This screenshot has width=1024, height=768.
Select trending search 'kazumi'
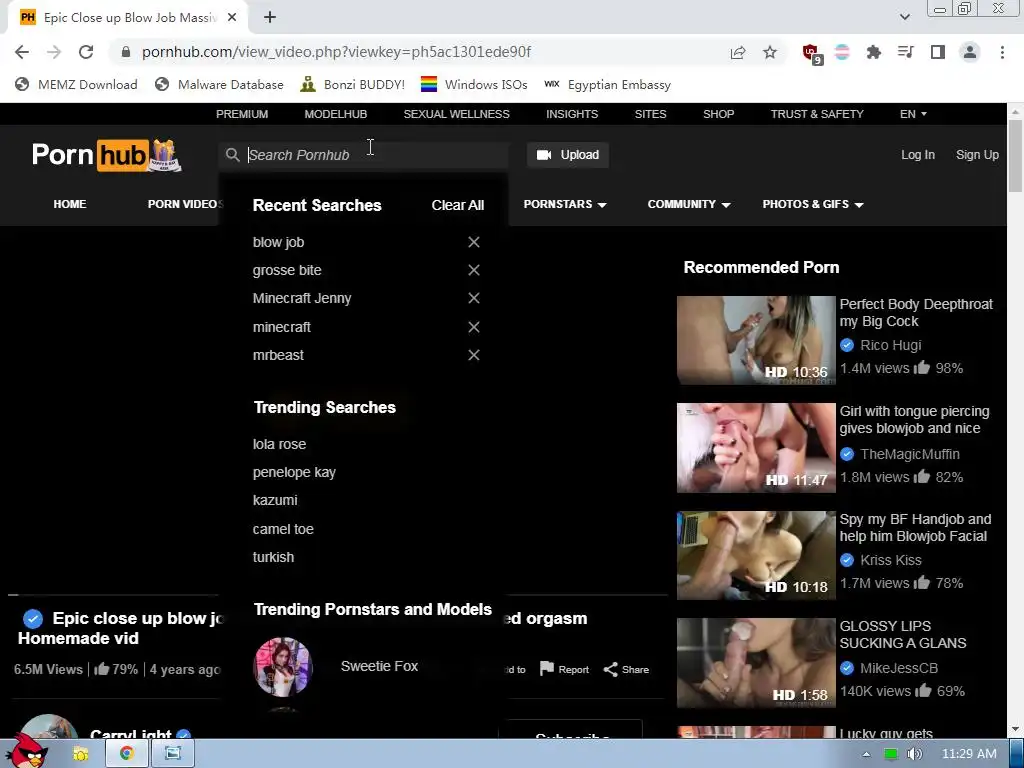[275, 500]
